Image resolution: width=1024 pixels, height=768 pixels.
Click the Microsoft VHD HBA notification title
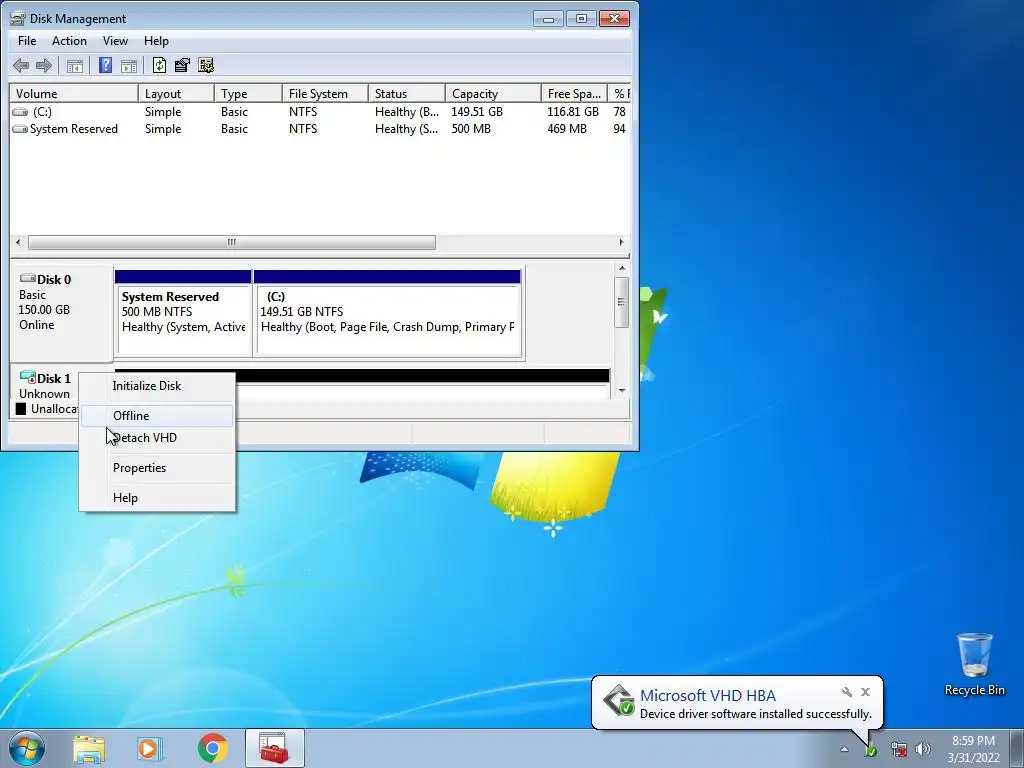click(x=708, y=696)
